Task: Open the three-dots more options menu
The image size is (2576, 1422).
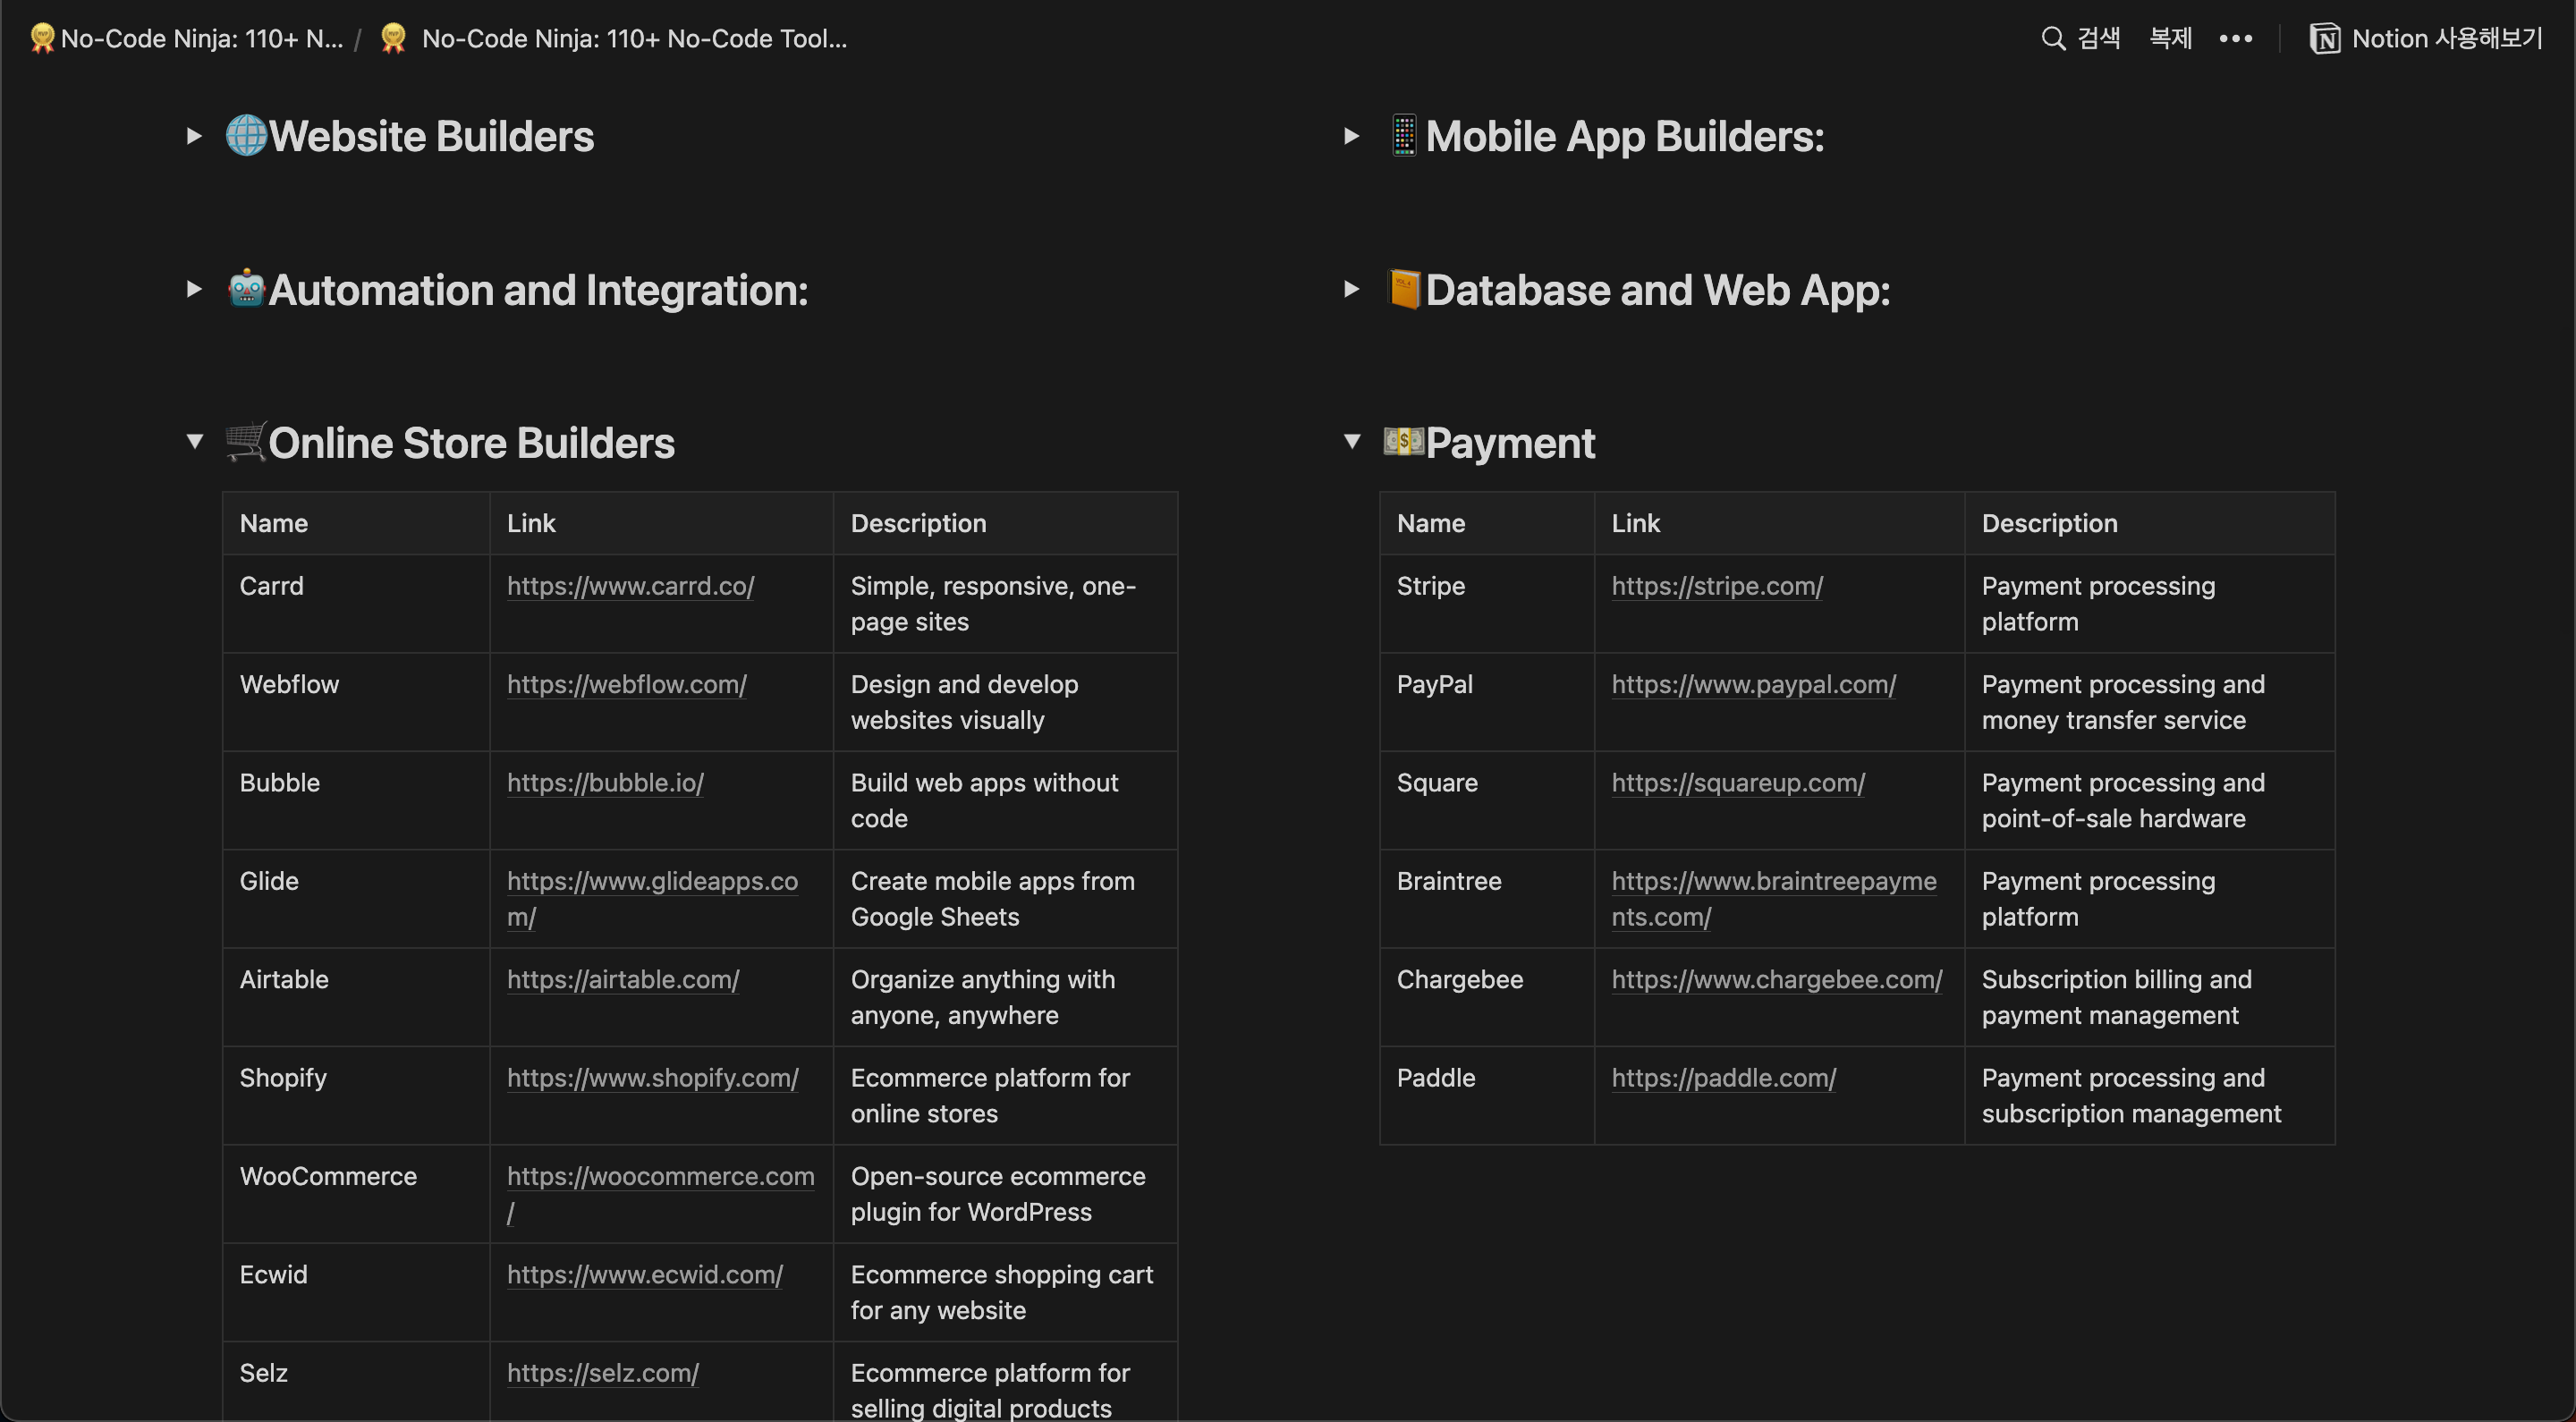Action: pos(2236,38)
